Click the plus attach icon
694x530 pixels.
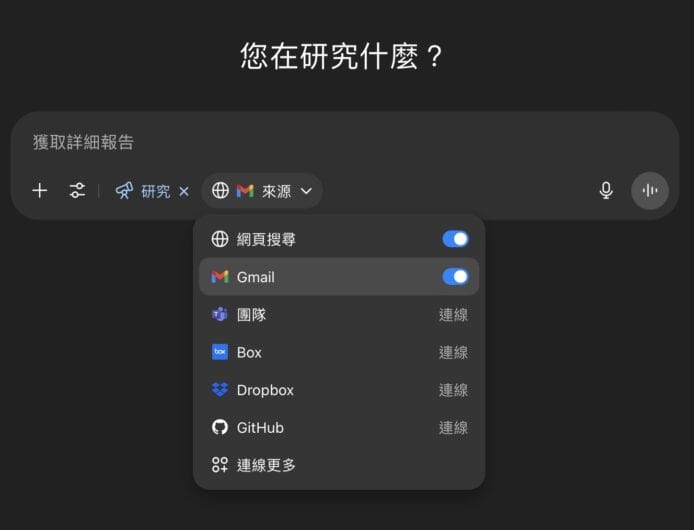[40, 190]
